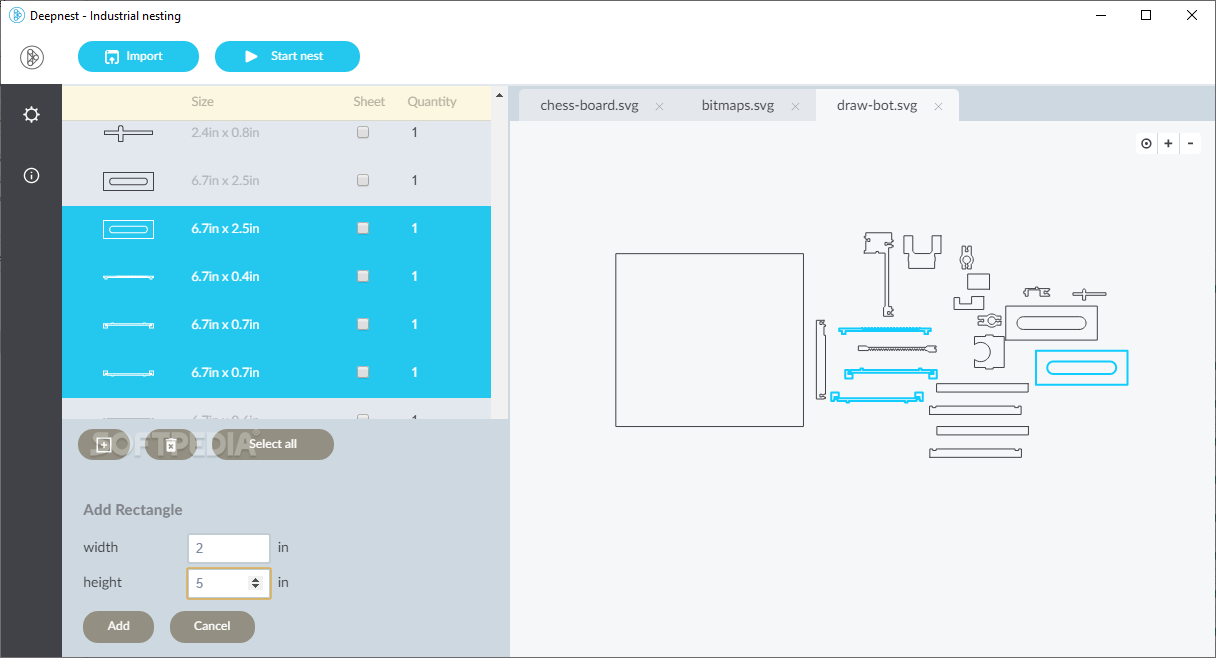The height and width of the screenshot is (658, 1216).
Task: Toggle sheet checkbox for first 6.7in x 0.7in part
Action: tap(363, 324)
